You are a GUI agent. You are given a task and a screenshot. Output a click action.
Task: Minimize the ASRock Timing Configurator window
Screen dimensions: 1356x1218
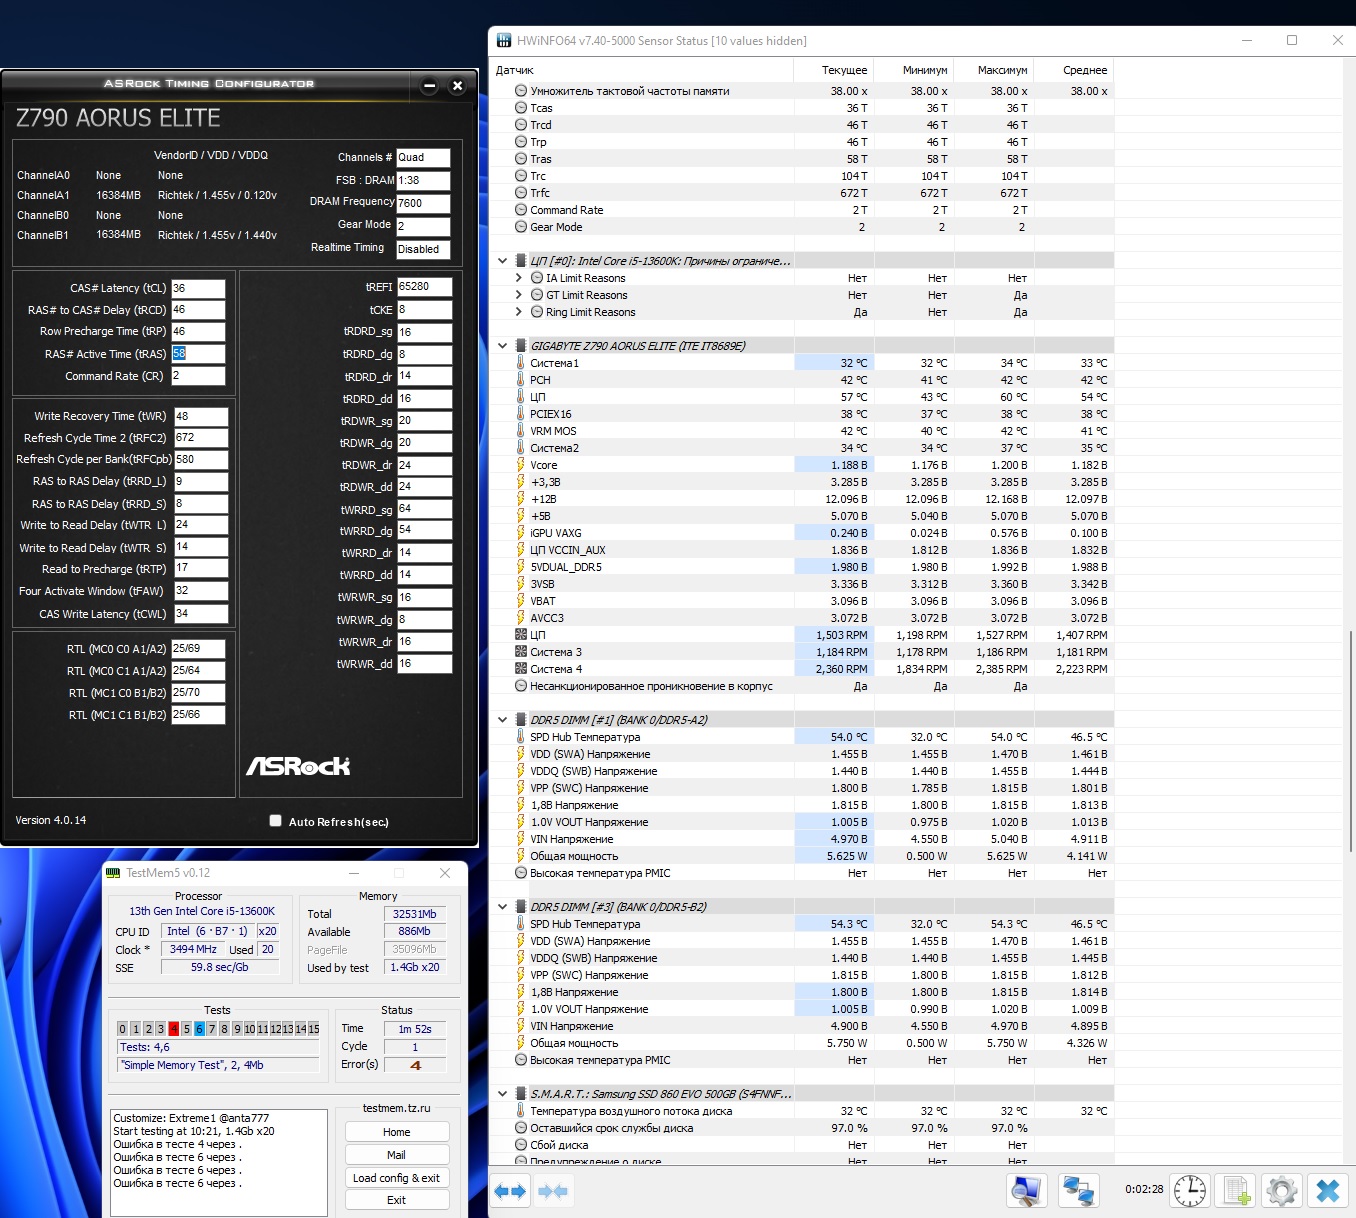429,86
